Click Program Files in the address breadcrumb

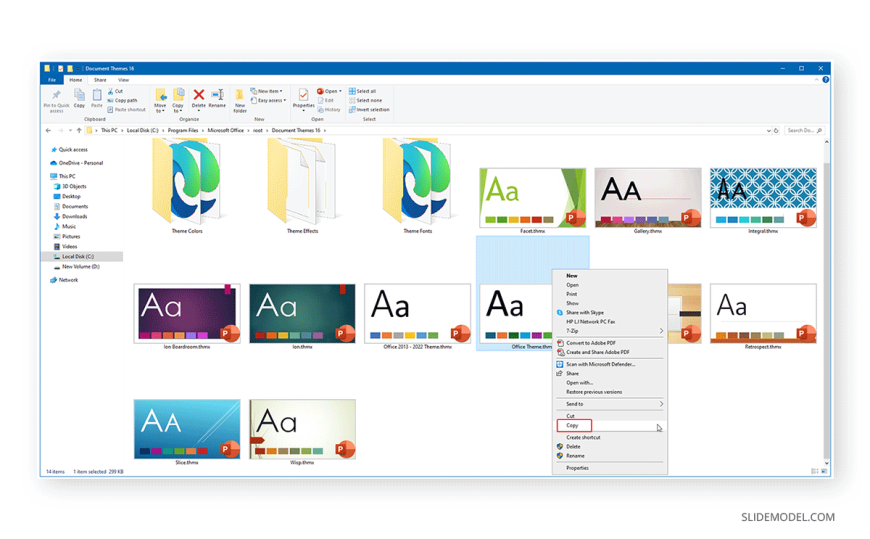pyautogui.click(x=183, y=130)
